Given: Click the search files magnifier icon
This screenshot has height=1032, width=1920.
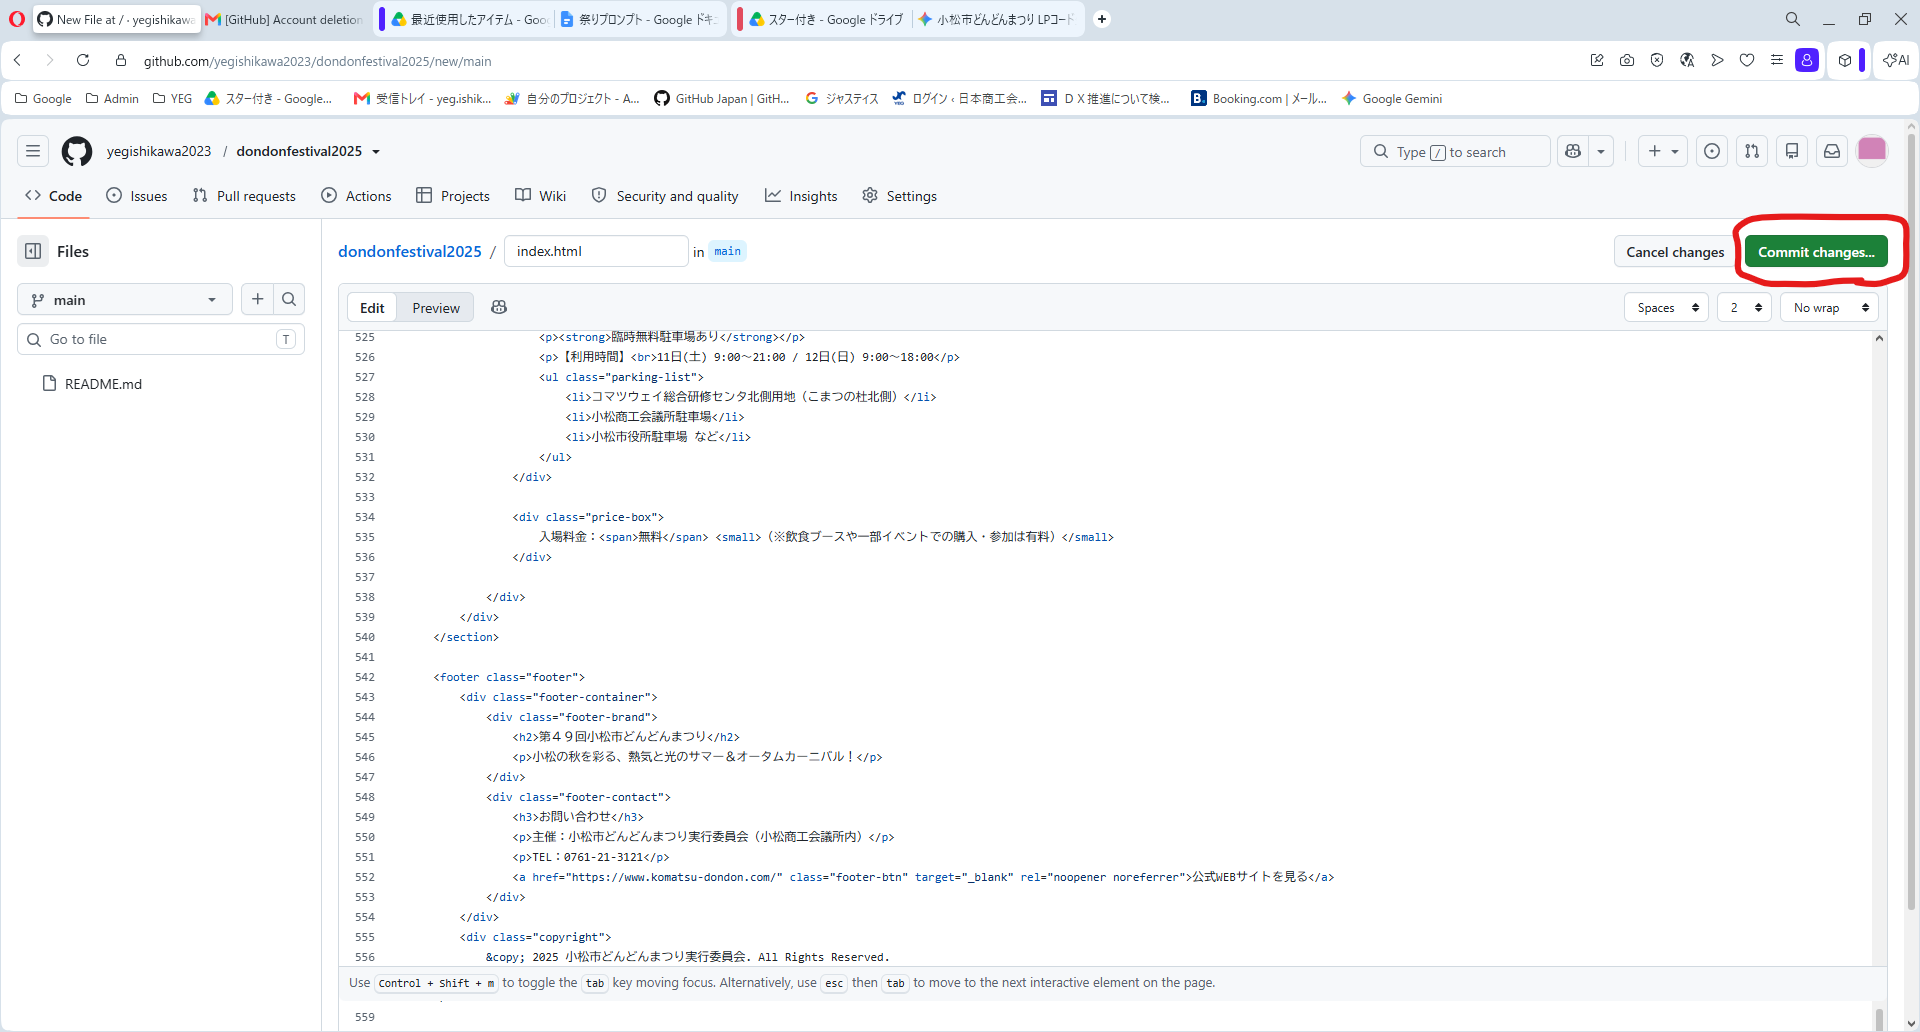Looking at the screenshot, I should pyautogui.click(x=289, y=299).
